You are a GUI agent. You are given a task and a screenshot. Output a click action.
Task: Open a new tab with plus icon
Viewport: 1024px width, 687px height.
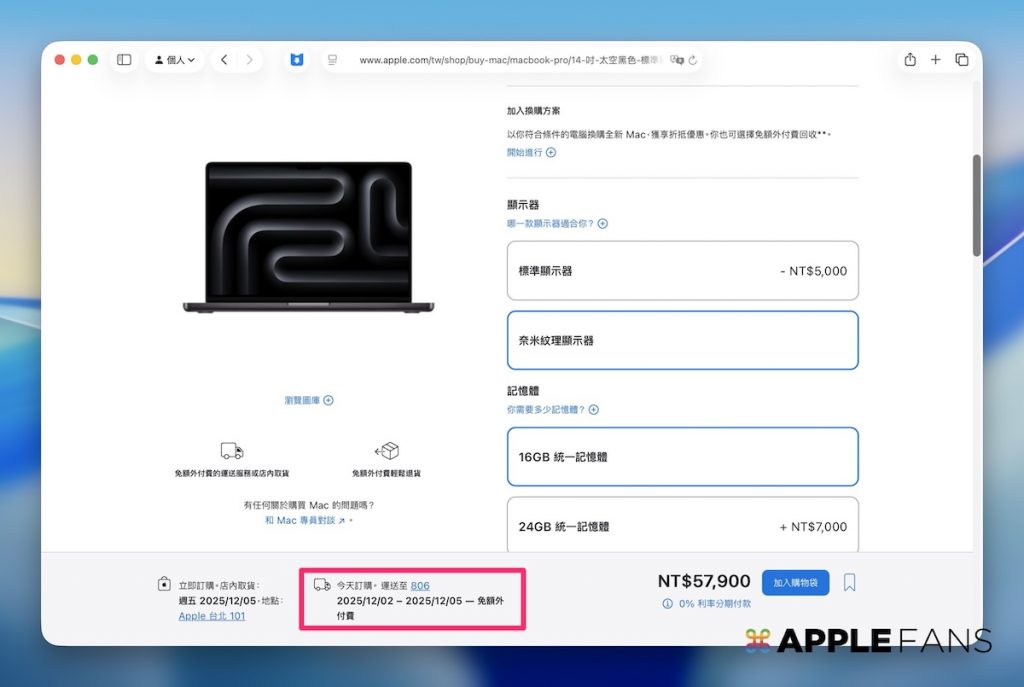[x=936, y=60]
